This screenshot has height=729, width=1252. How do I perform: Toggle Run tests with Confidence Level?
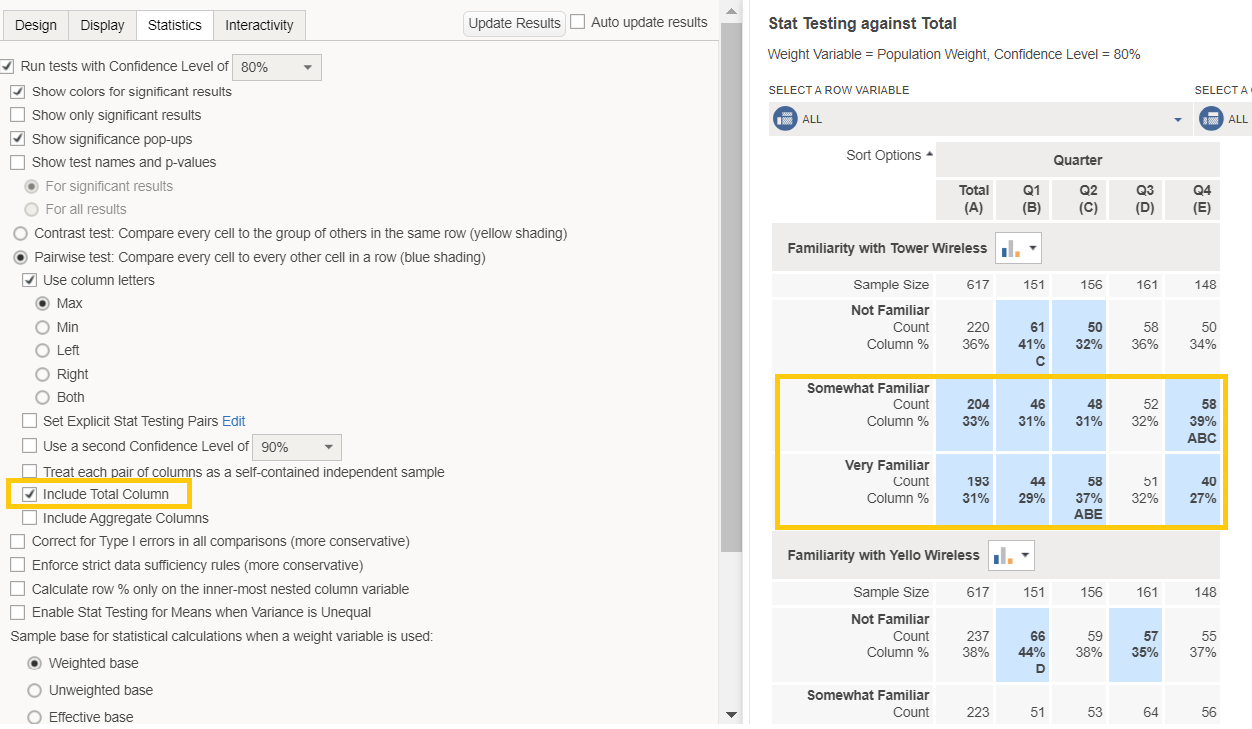(x=7, y=66)
